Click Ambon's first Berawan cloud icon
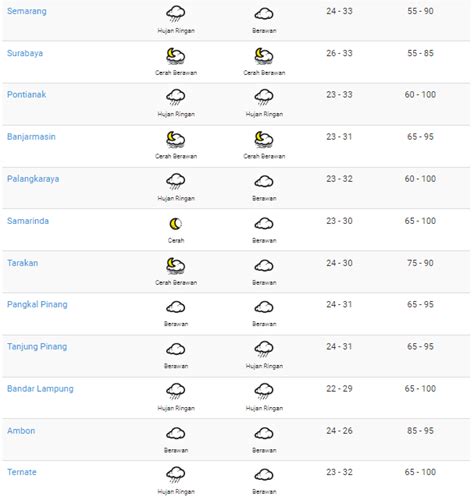The height and width of the screenshot is (500, 474). (176, 434)
